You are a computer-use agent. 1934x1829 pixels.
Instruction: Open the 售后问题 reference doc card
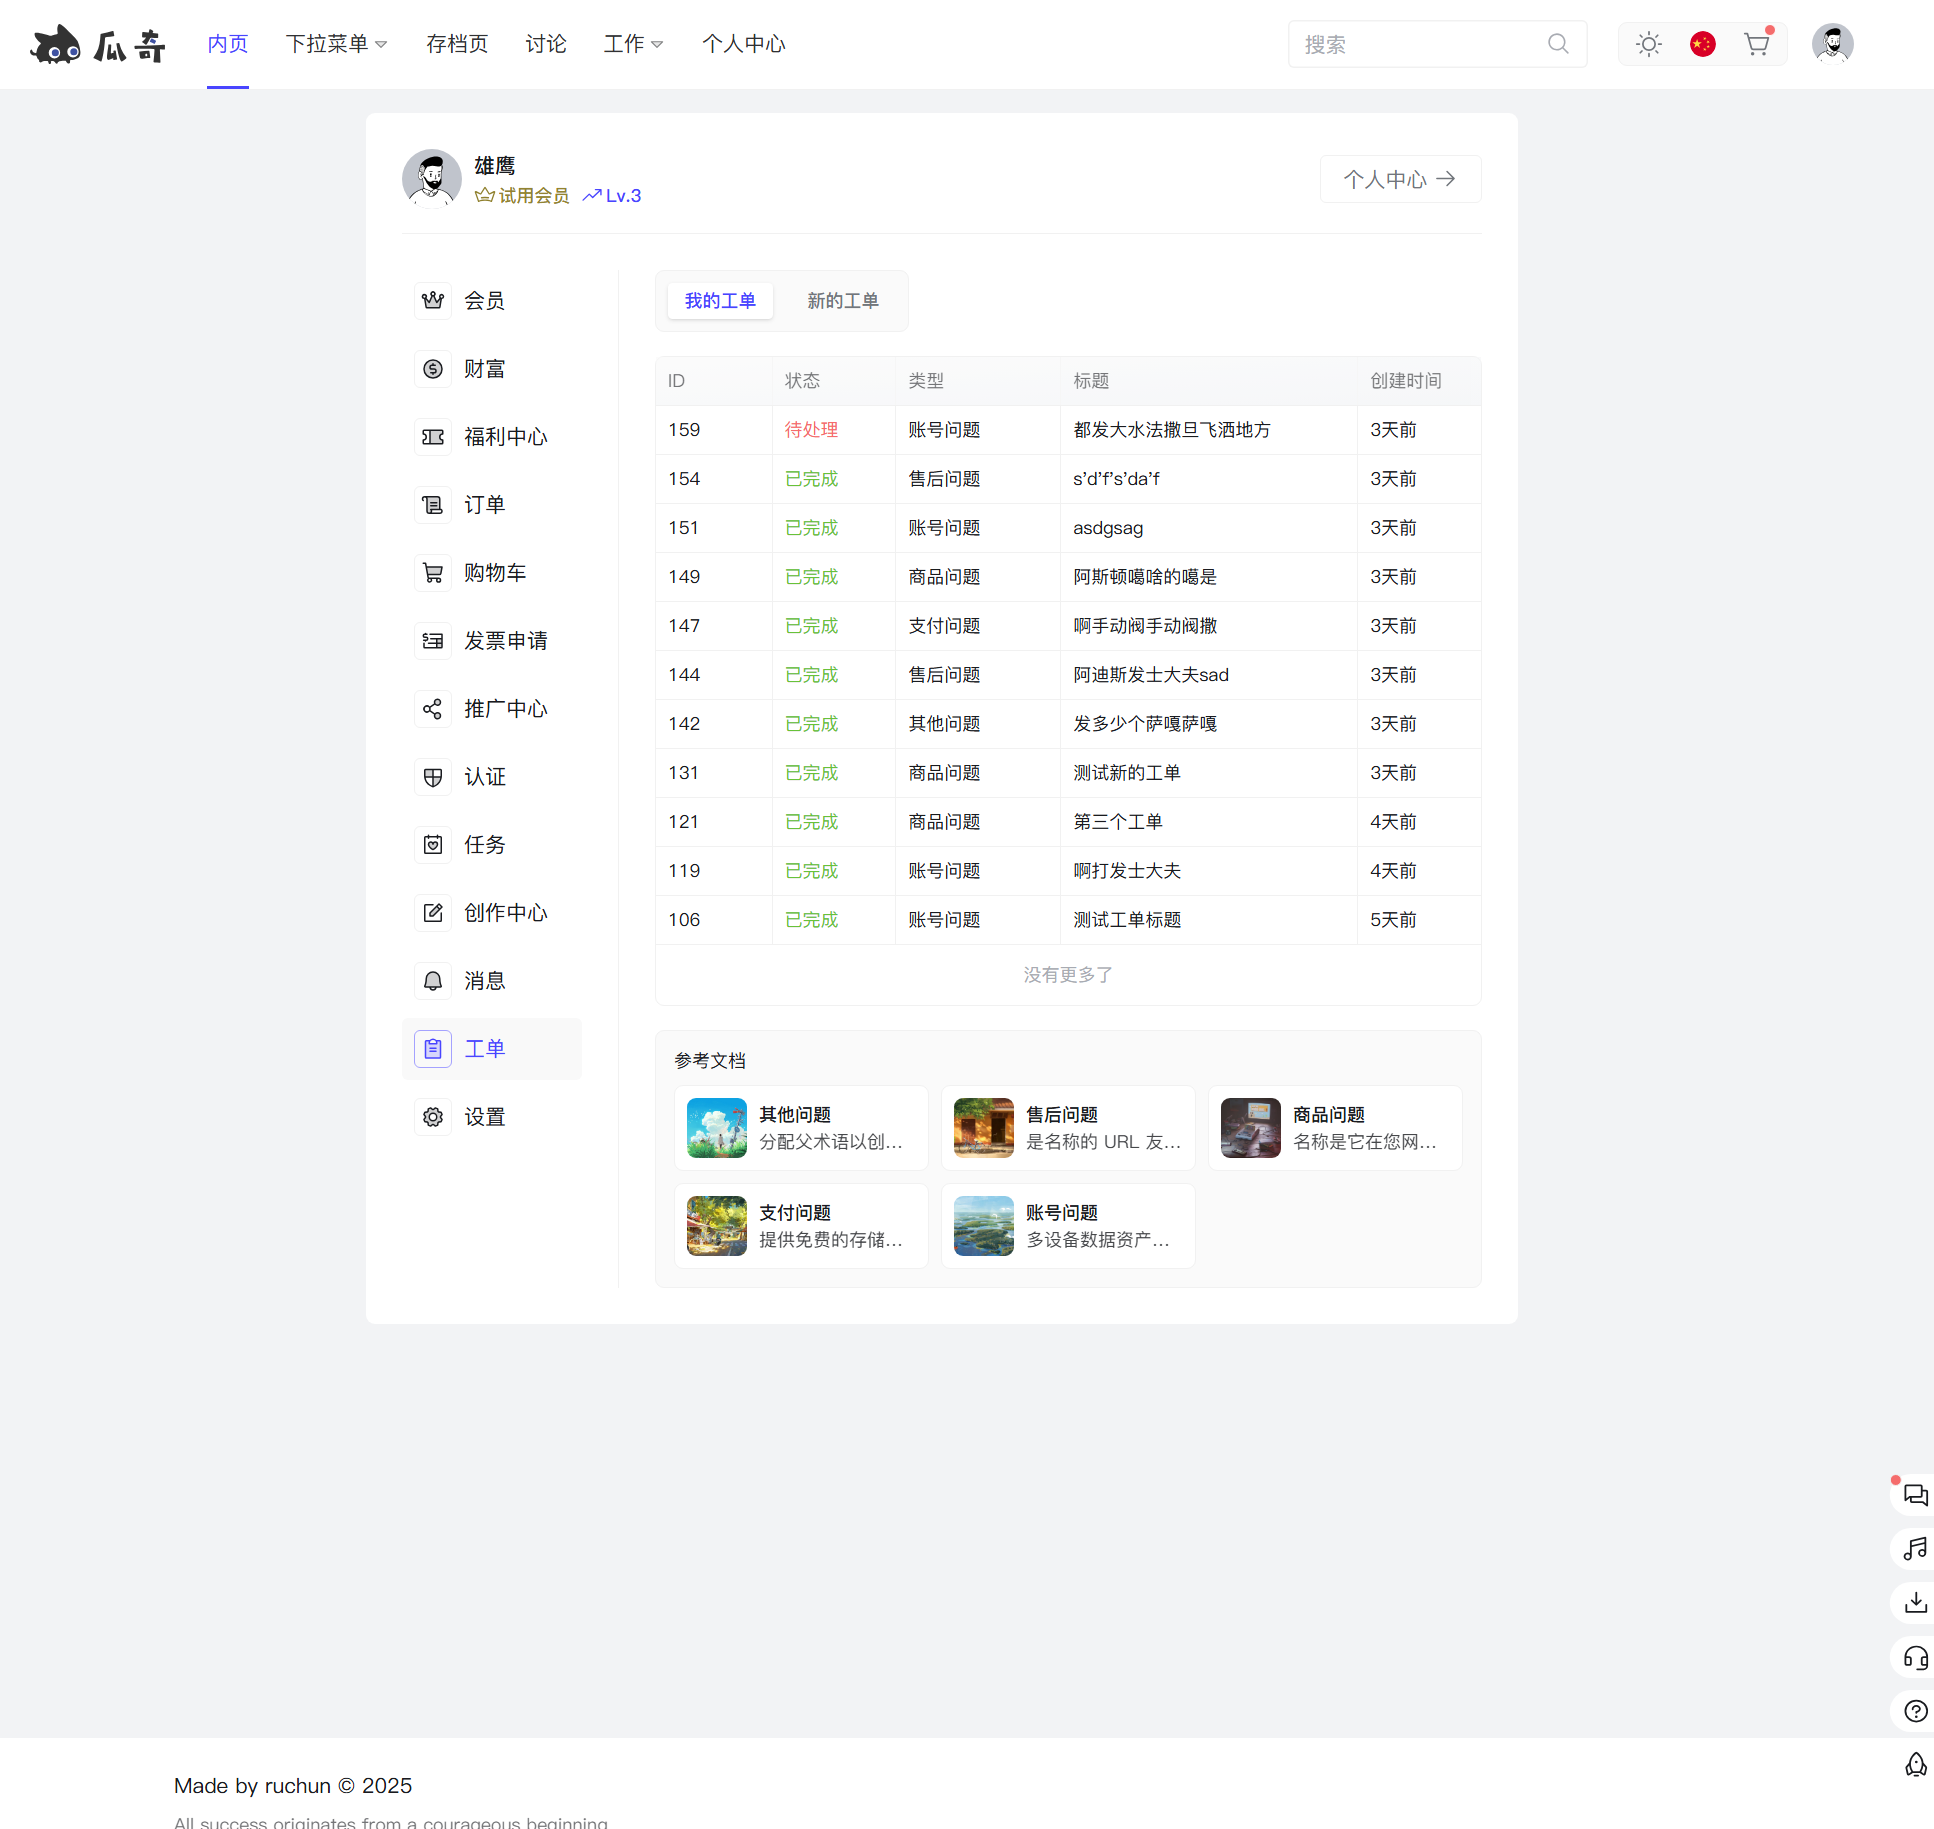click(x=1068, y=1128)
